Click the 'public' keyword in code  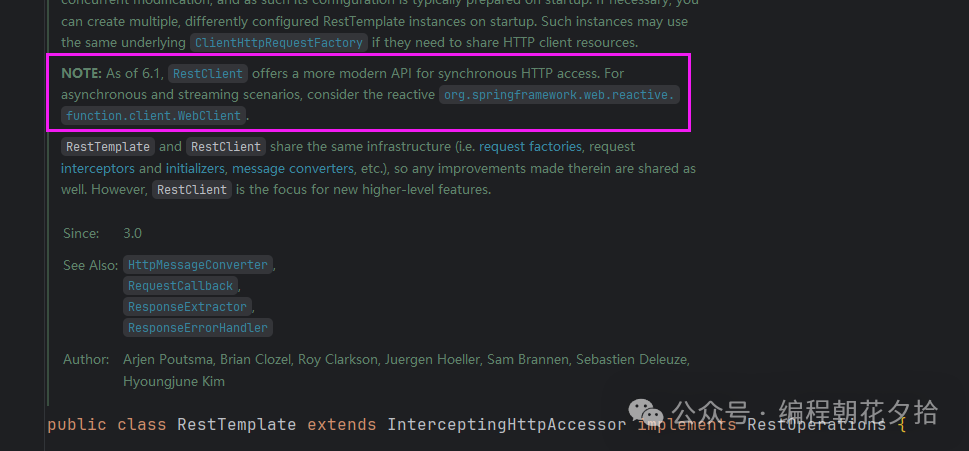click(77, 425)
